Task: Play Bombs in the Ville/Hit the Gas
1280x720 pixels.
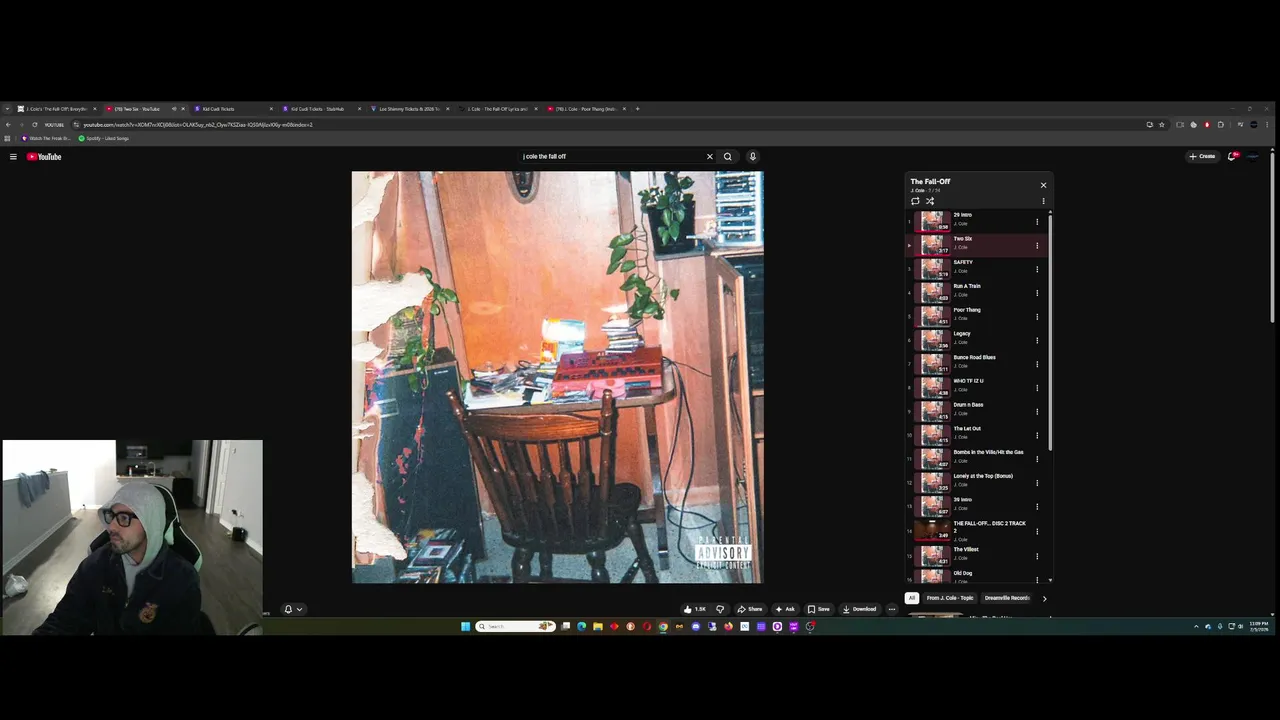Action: 976,458
